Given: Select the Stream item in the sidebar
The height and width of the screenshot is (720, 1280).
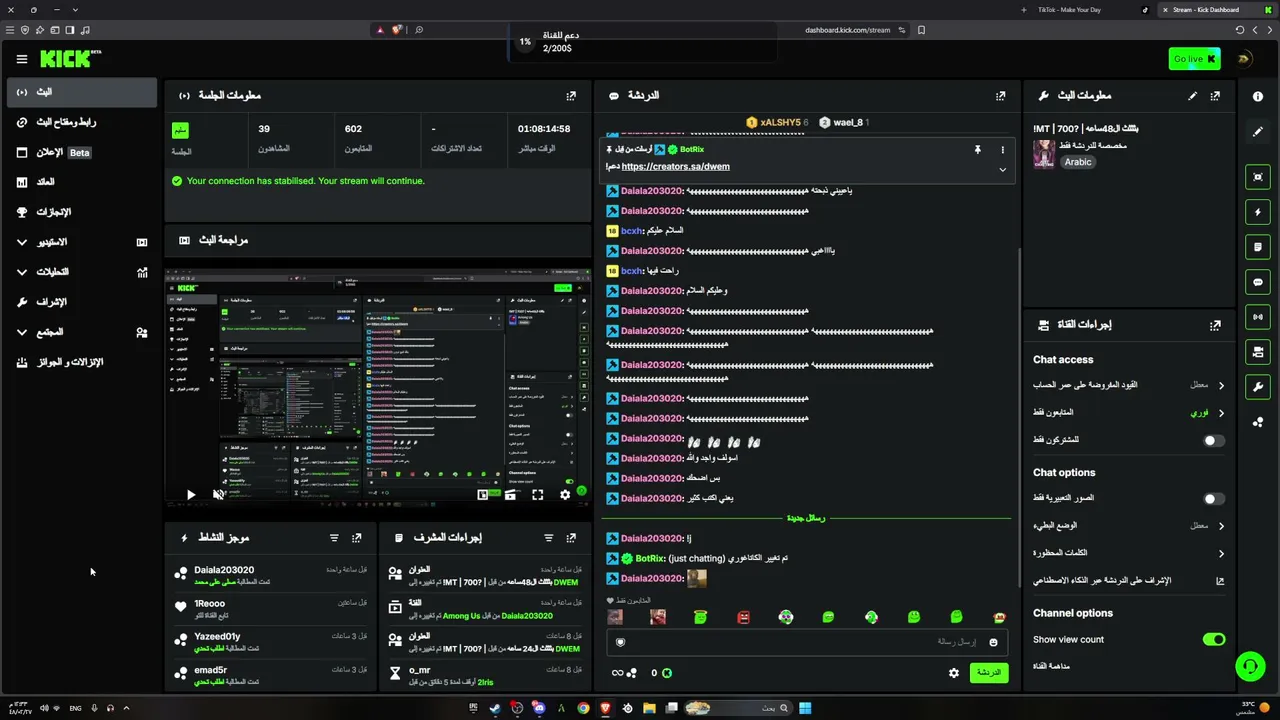Looking at the screenshot, I should 82,92.
